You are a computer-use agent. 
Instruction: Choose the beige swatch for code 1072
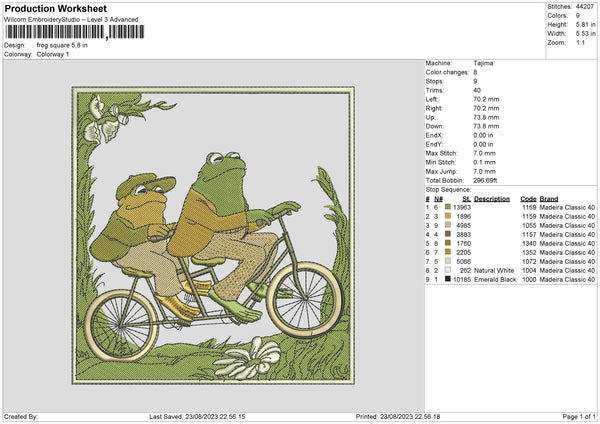click(x=448, y=261)
